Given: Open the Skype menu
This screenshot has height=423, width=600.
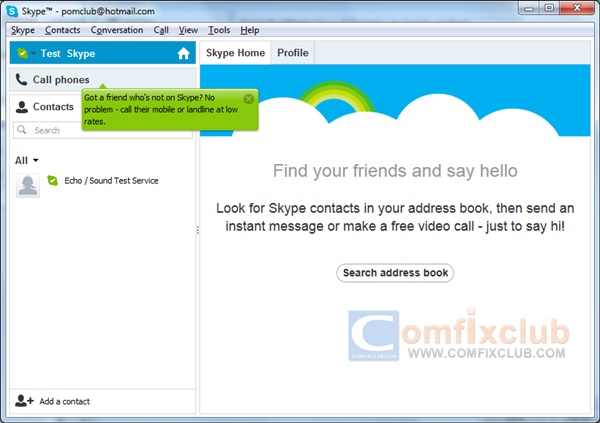Looking at the screenshot, I should coord(23,30).
